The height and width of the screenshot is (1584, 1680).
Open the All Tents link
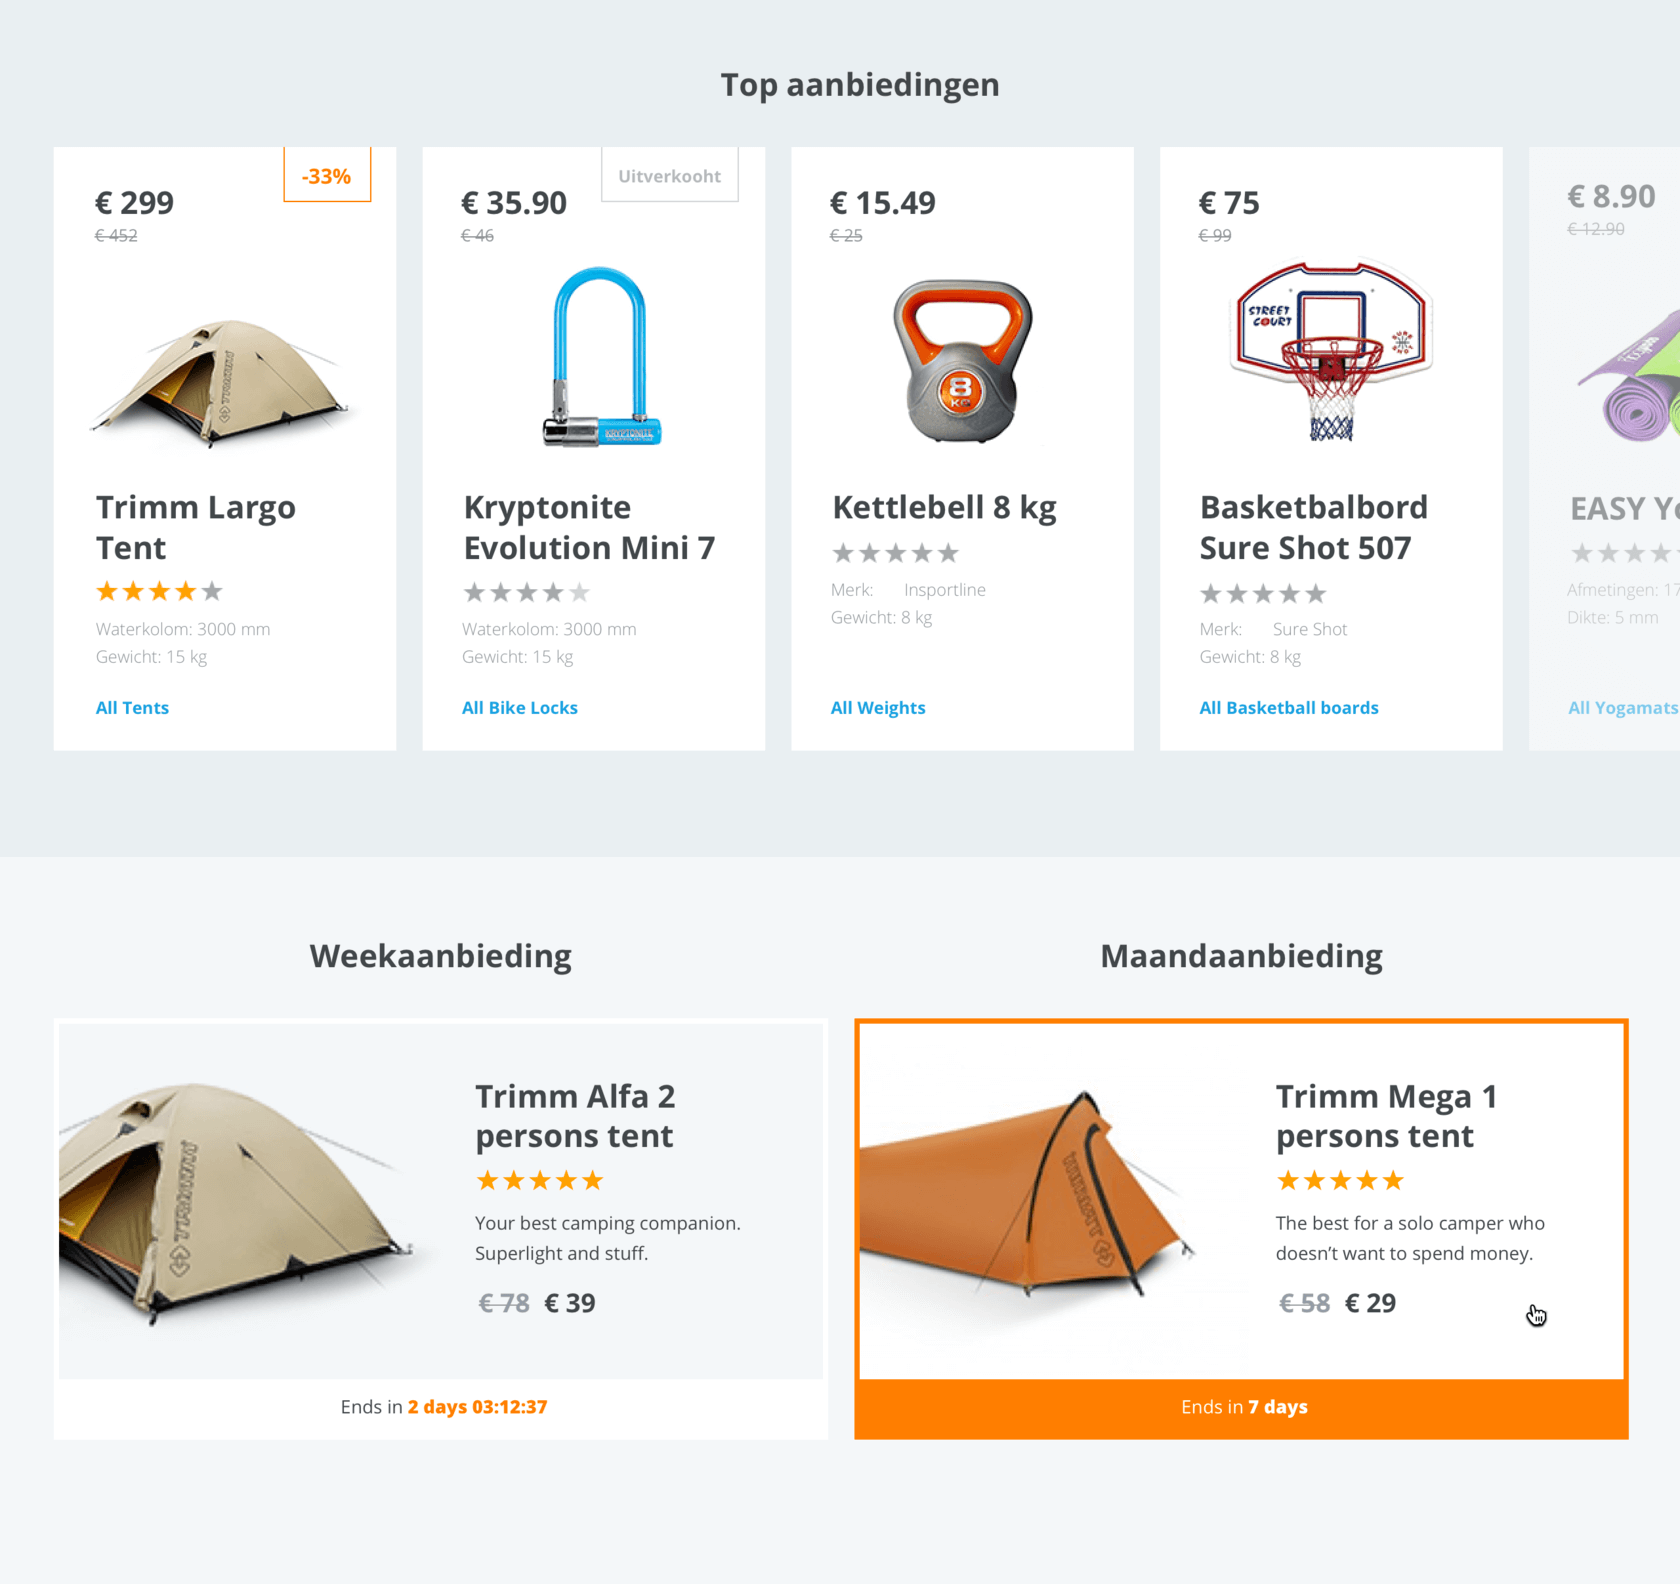(x=132, y=708)
